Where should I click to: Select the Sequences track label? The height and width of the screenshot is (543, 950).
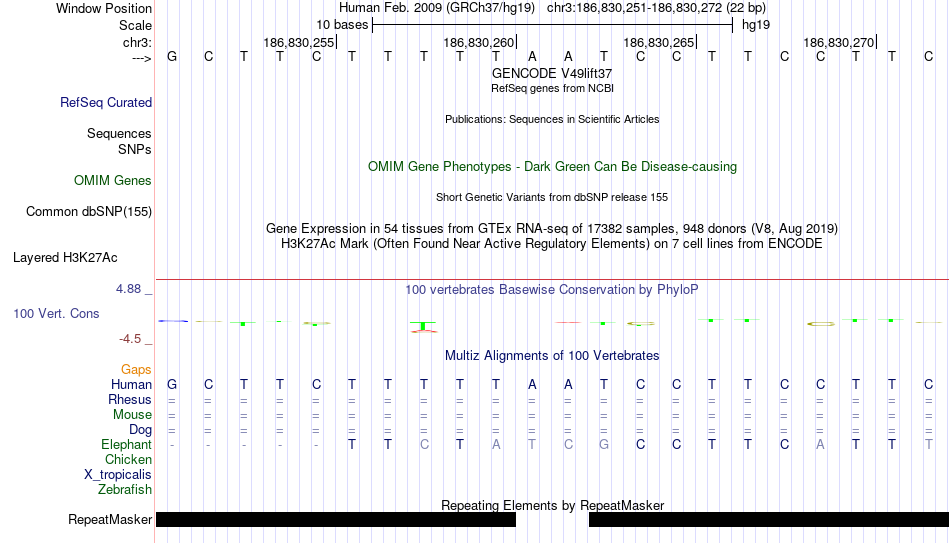[119, 133]
